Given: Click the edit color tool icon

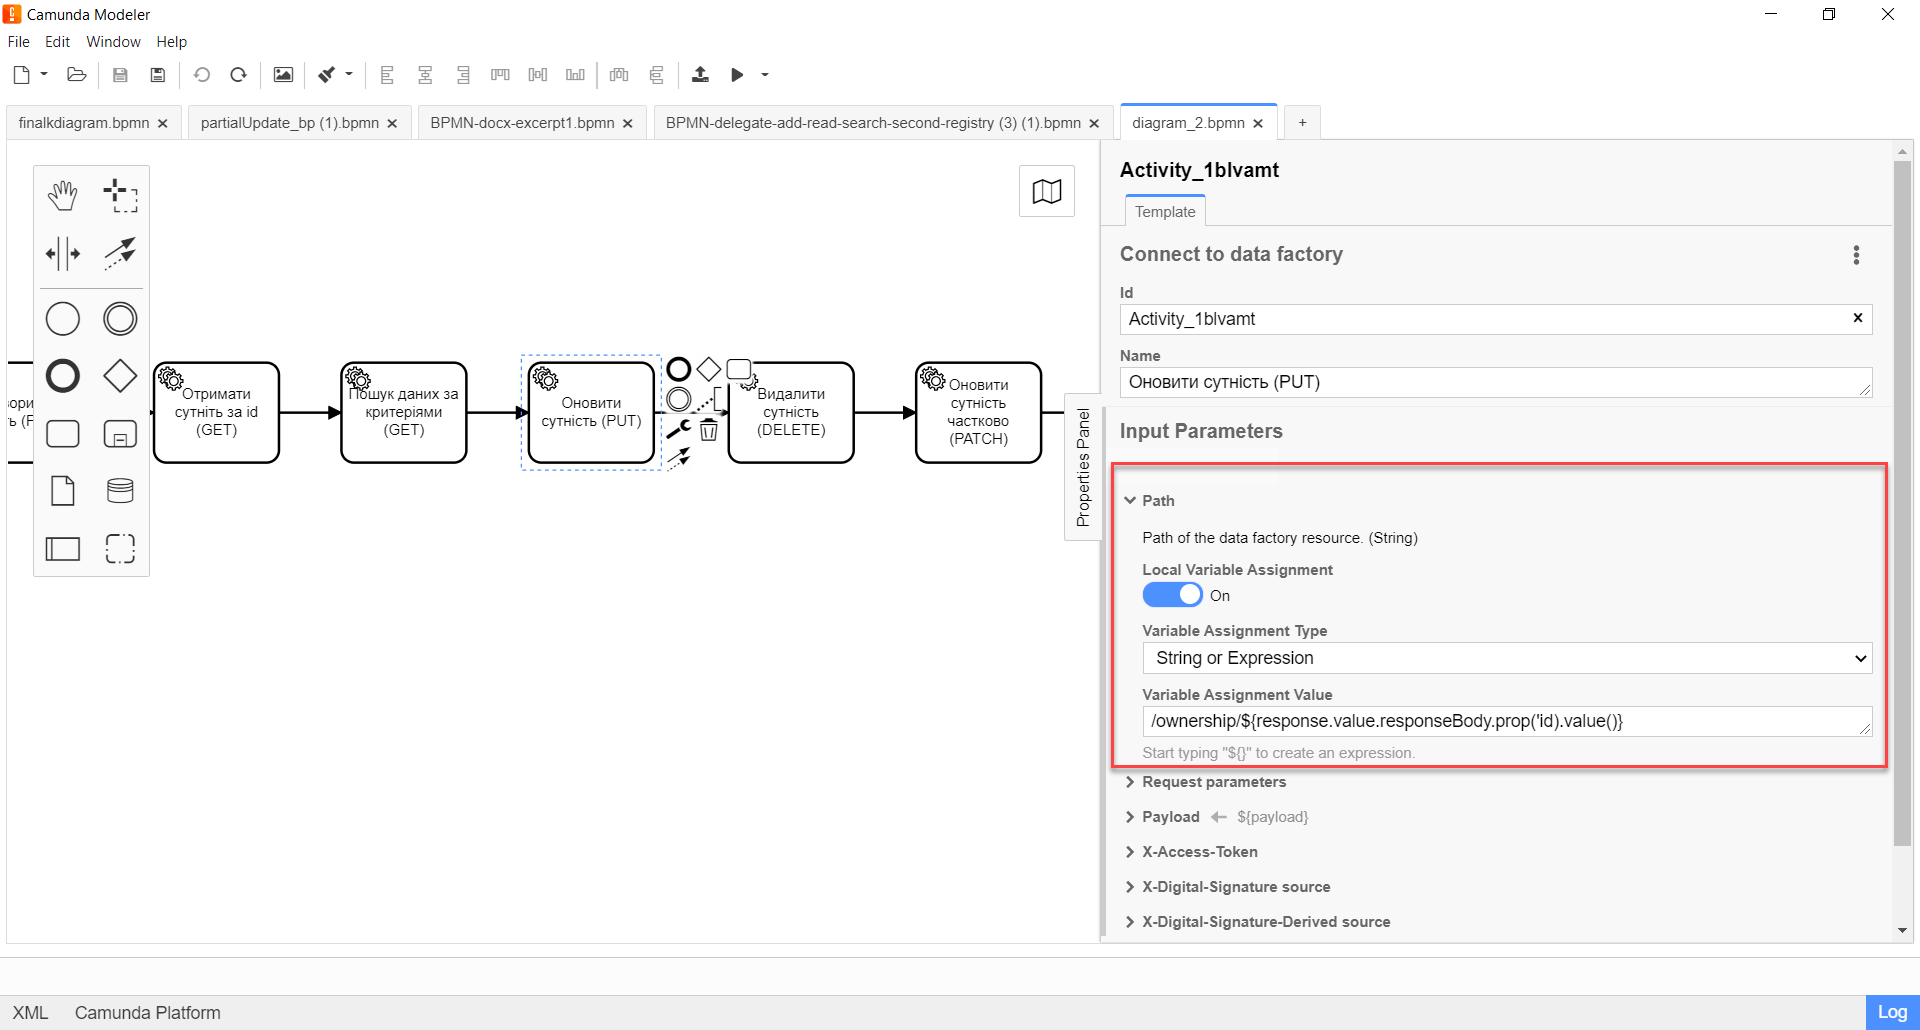Looking at the screenshot, I should click(x=327, y=75).
